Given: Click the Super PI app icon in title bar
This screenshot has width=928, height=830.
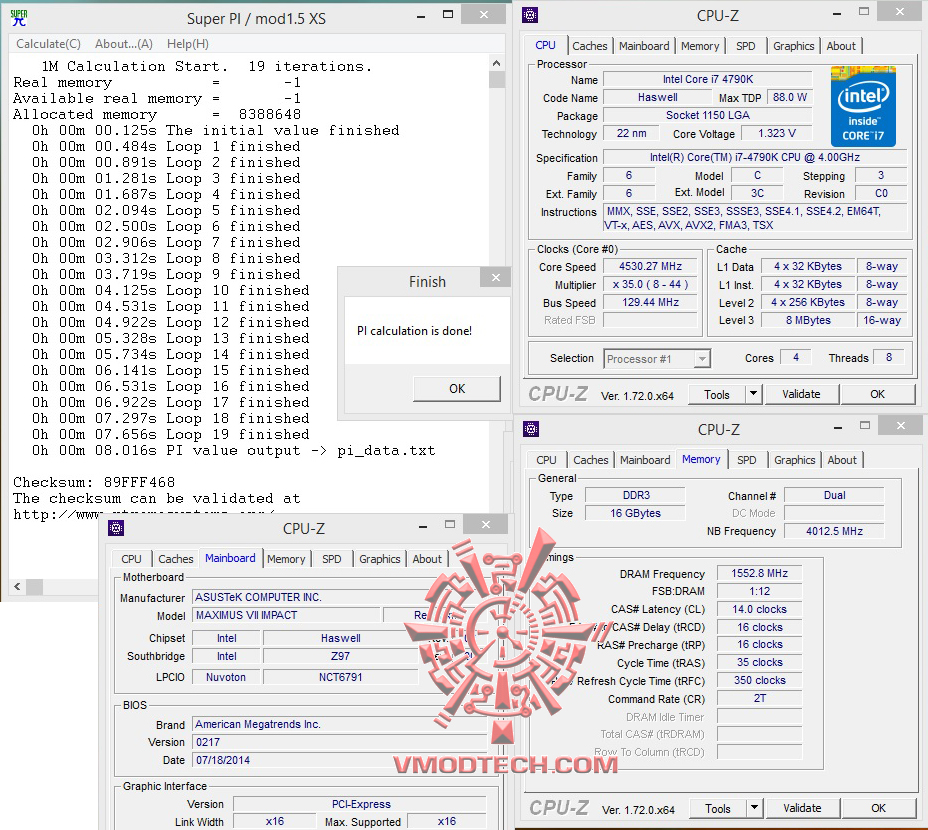Looking at the screenshot, I should pyautogui.click(x=19, y=18).
